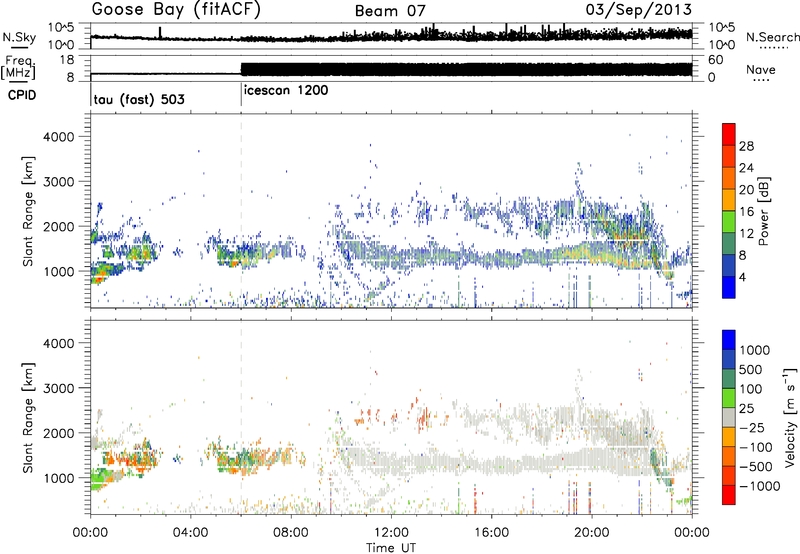This screenshot has height=554, width=800.
Task: Click the noise spike near 03:00 in N.Sky plot
Action: tap(160, 33)
